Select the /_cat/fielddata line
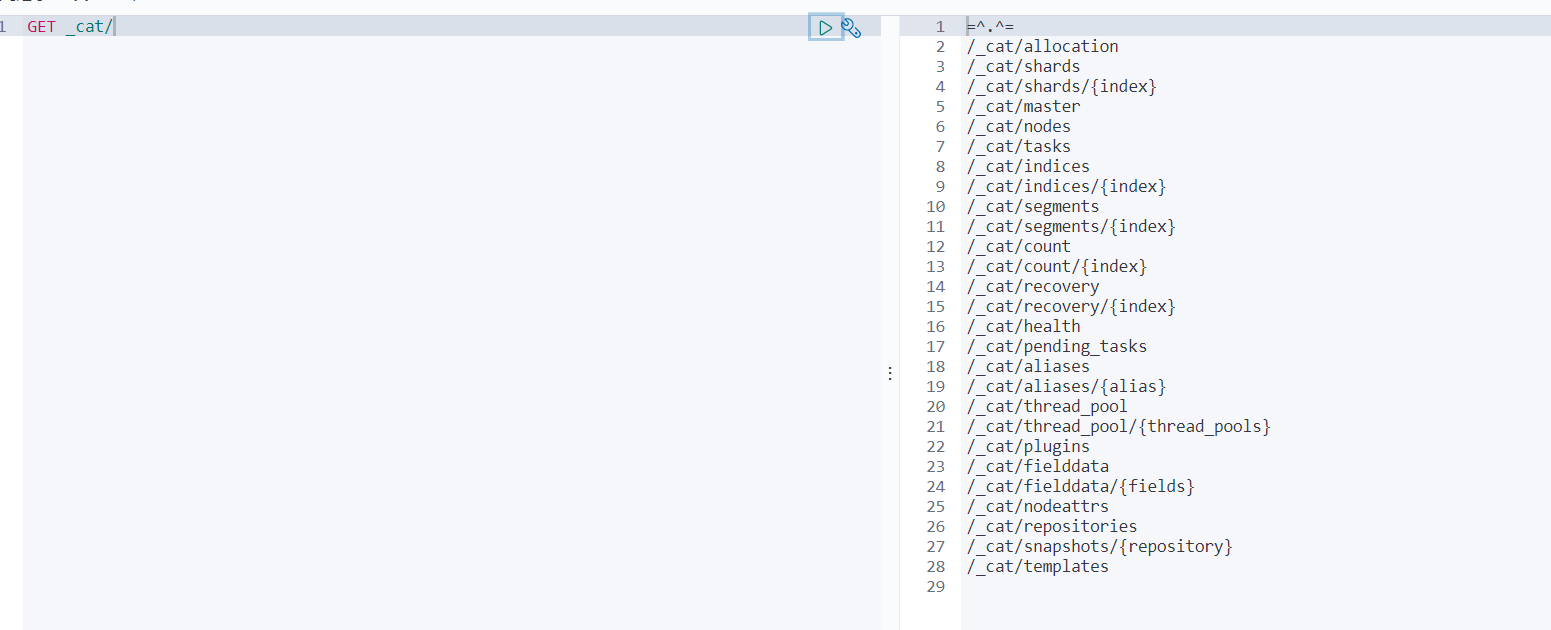 pos(1037,467)
